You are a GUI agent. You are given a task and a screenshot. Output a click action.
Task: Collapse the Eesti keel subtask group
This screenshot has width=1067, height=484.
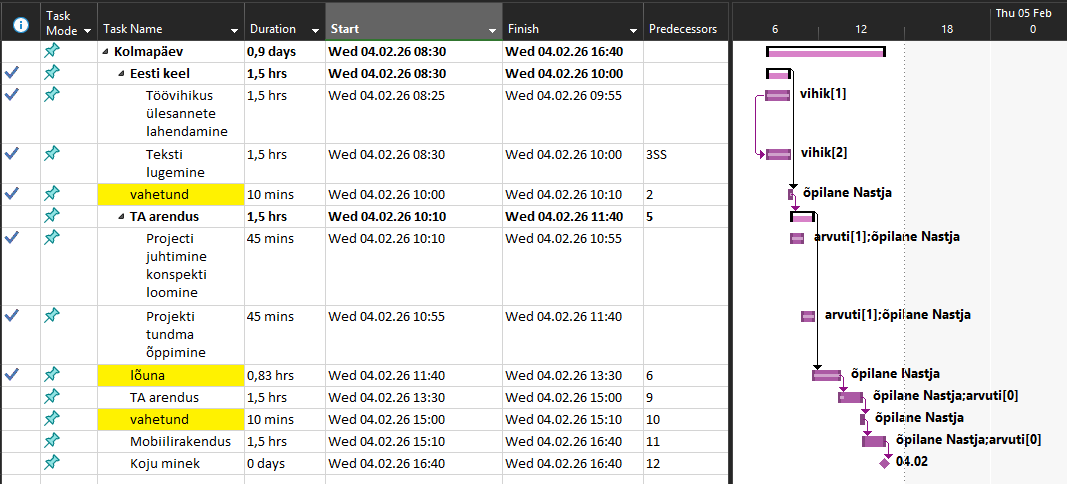tap(121, 74)
